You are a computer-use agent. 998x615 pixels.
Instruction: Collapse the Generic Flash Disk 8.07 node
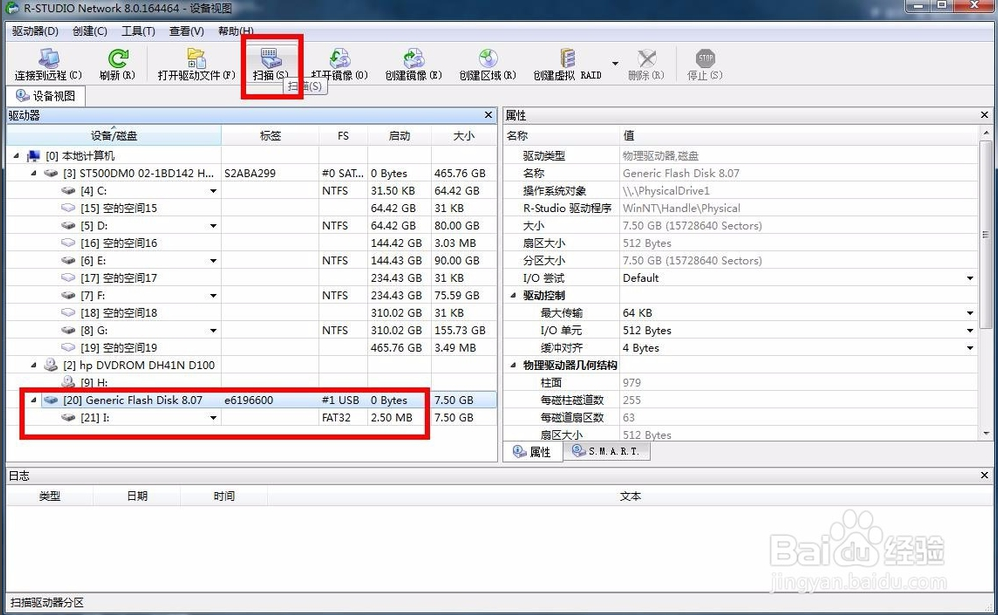click(x=34, y=400)
